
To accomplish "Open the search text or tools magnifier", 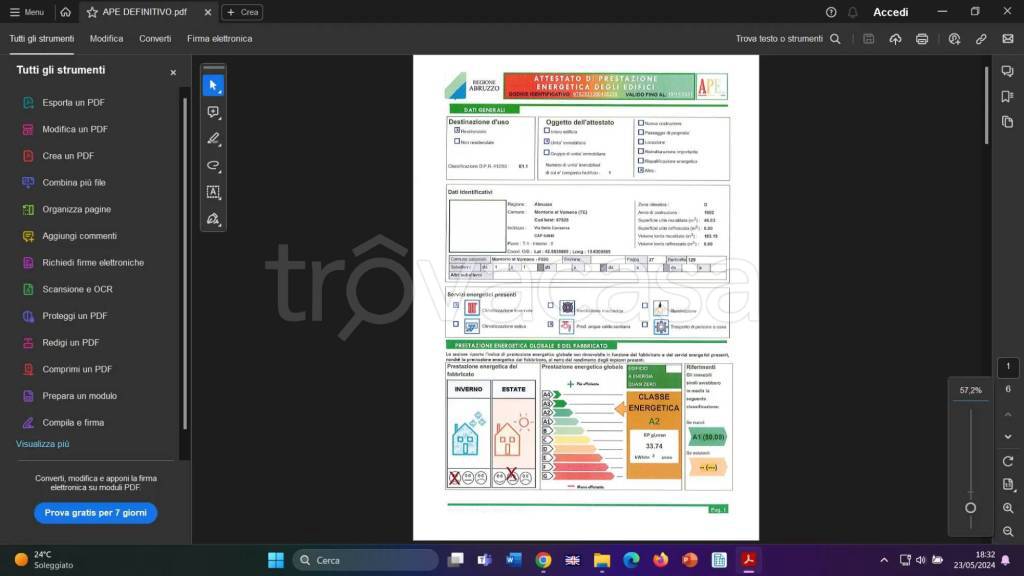I will pos(835,39).
